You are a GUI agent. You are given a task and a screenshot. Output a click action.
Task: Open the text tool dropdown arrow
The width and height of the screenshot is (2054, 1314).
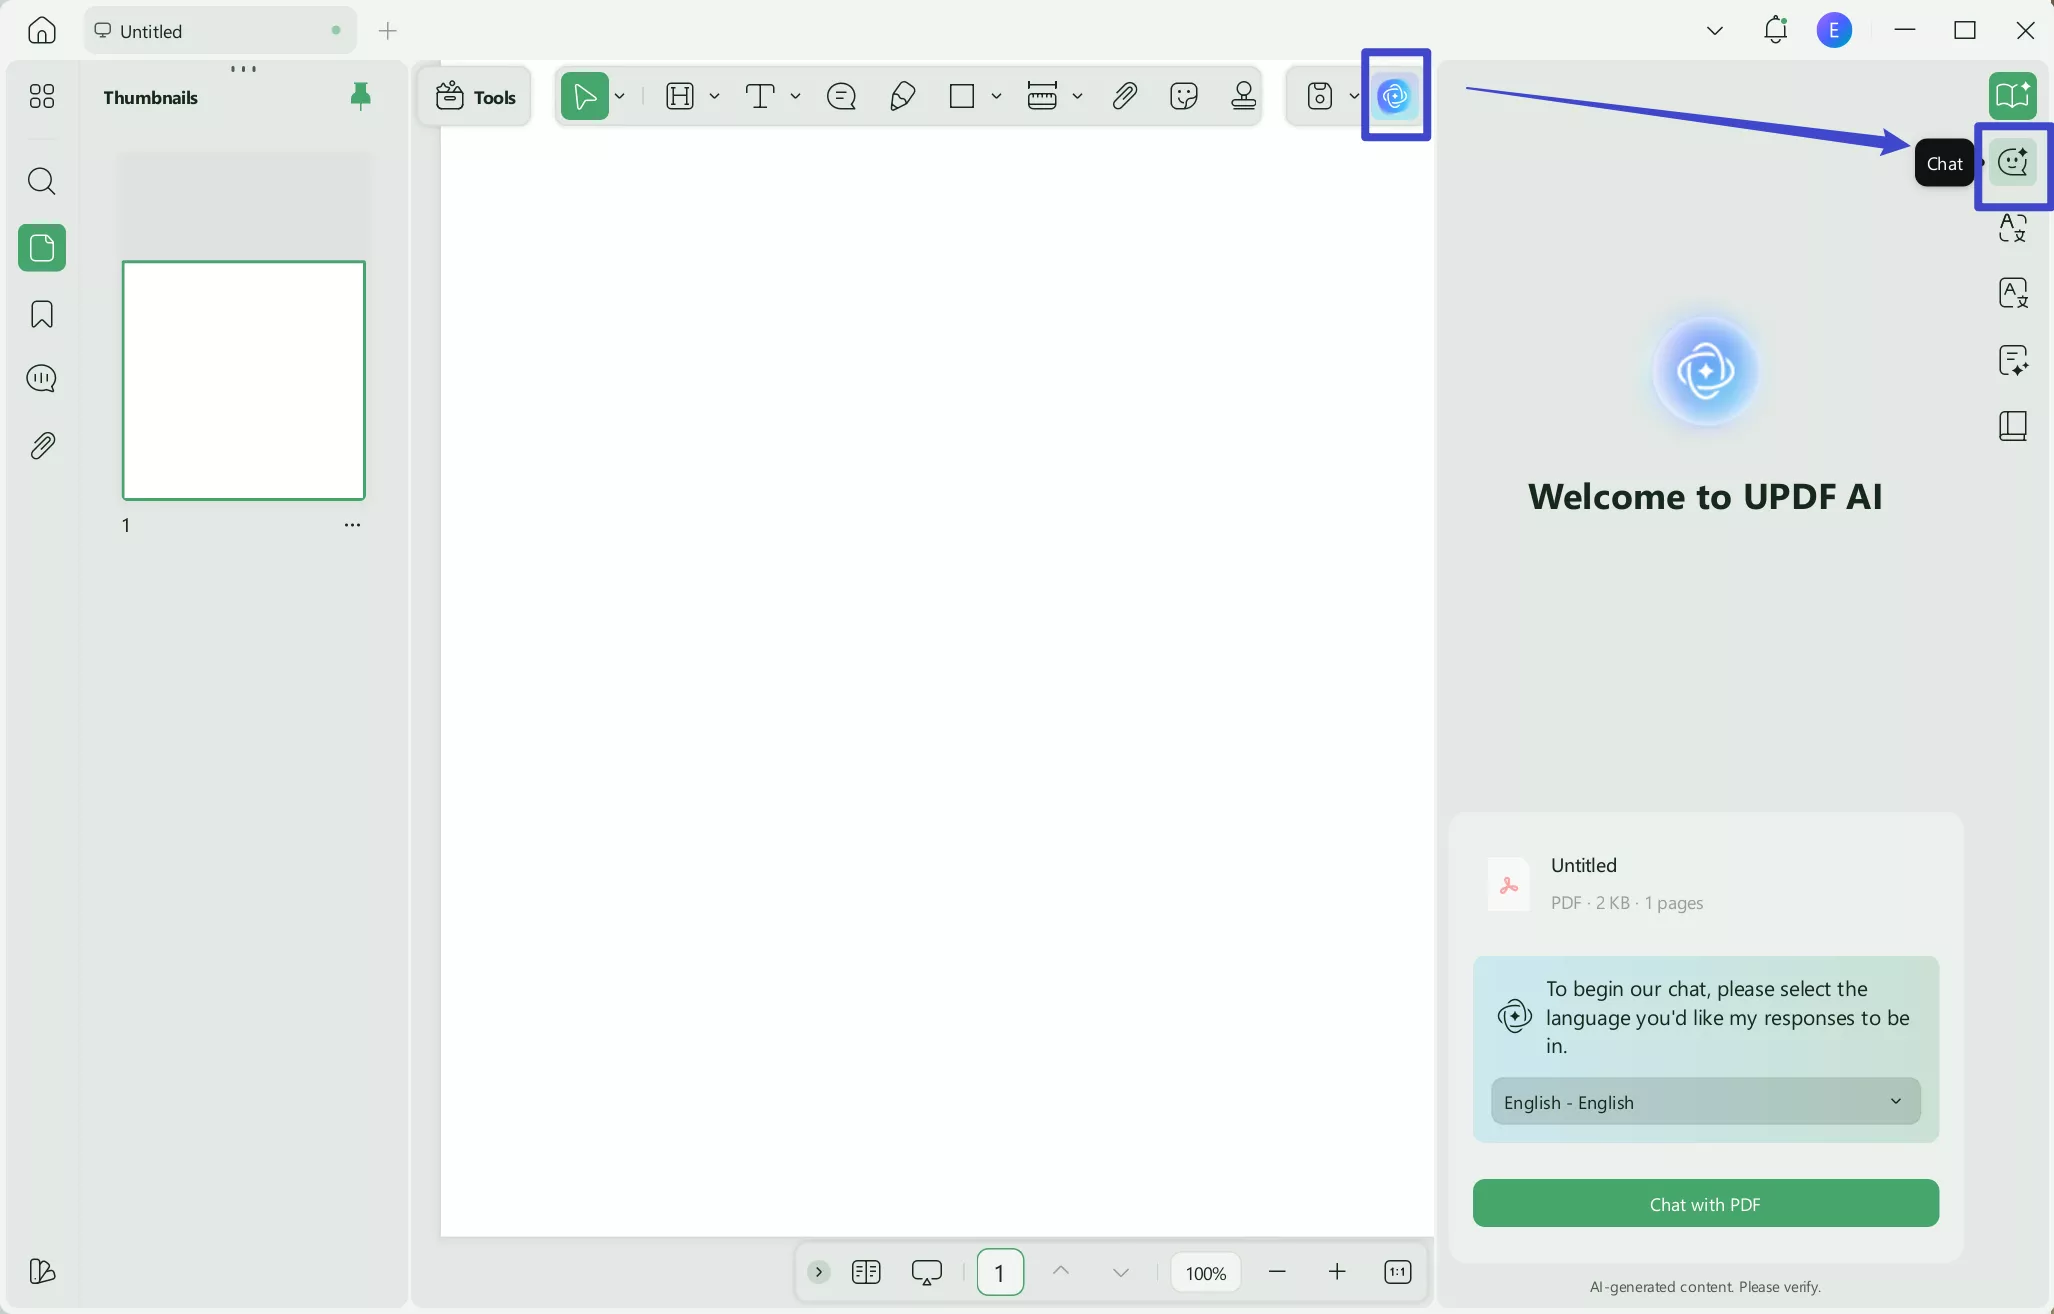click(x=795, y=96)
